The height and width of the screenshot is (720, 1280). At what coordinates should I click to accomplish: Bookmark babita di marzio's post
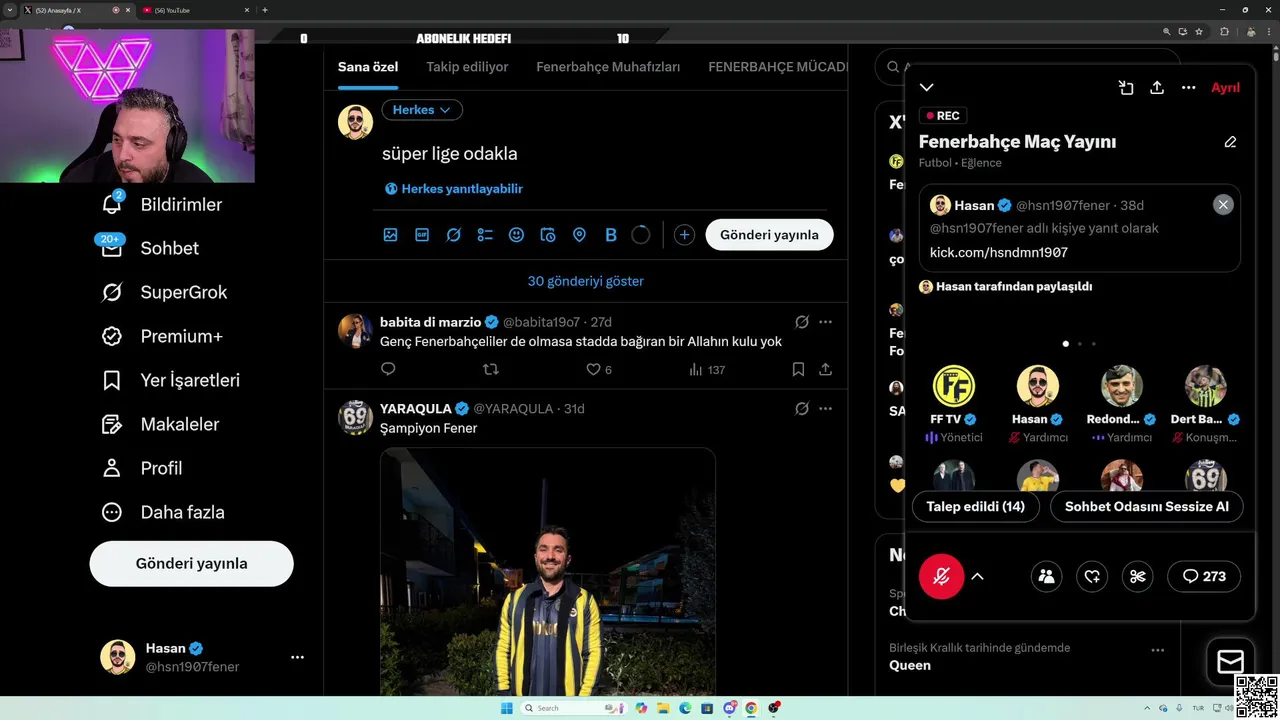click(x=798, y=369)
